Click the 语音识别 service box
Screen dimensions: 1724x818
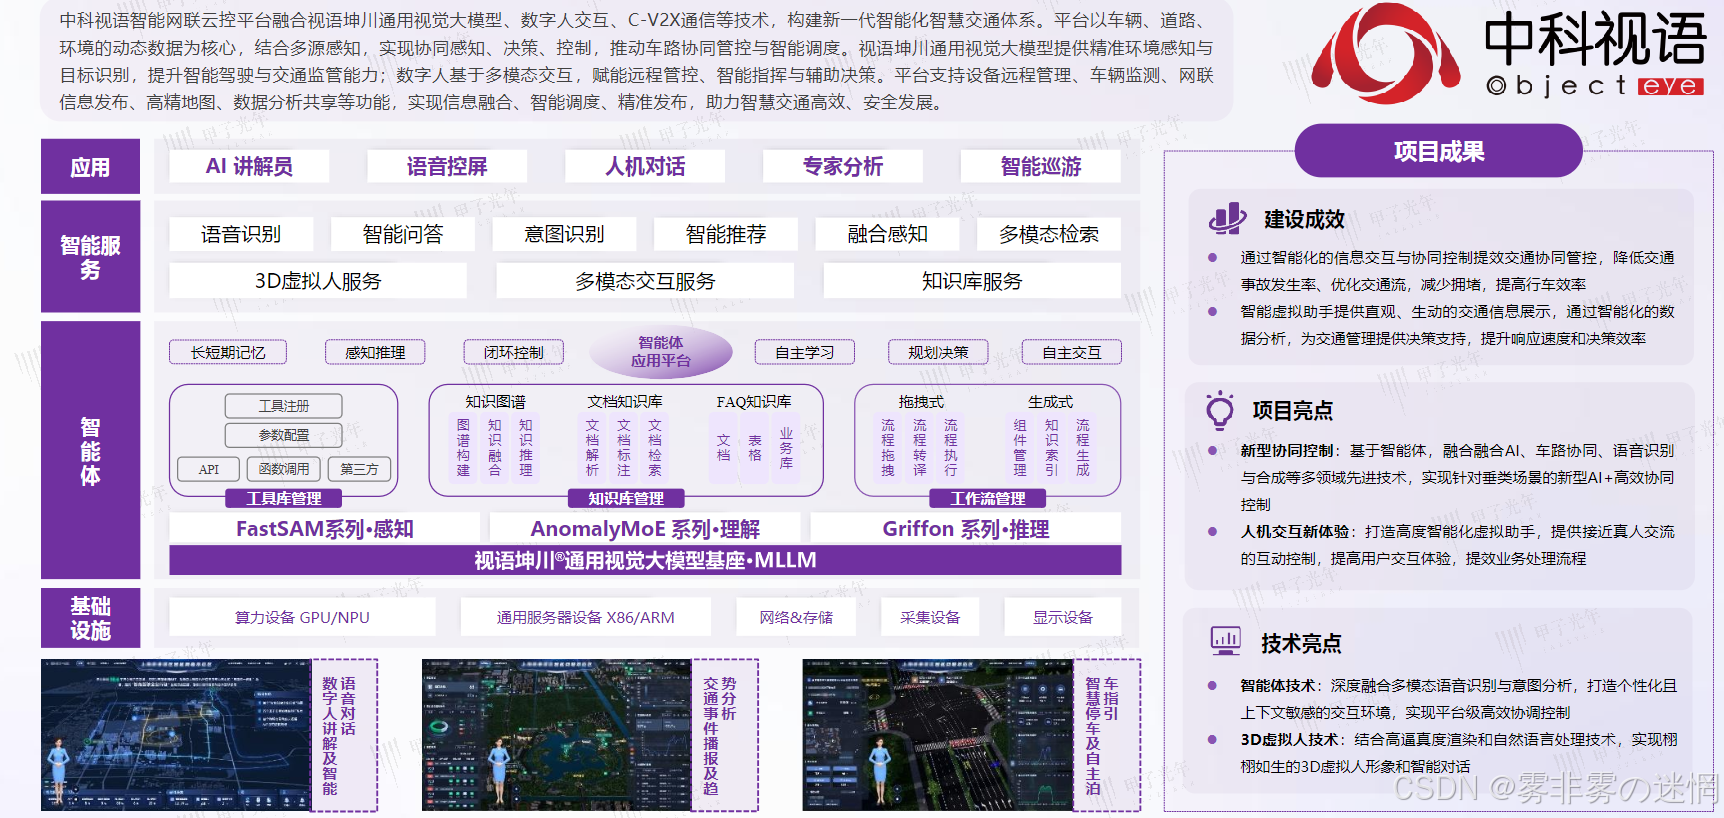(241, 234)
